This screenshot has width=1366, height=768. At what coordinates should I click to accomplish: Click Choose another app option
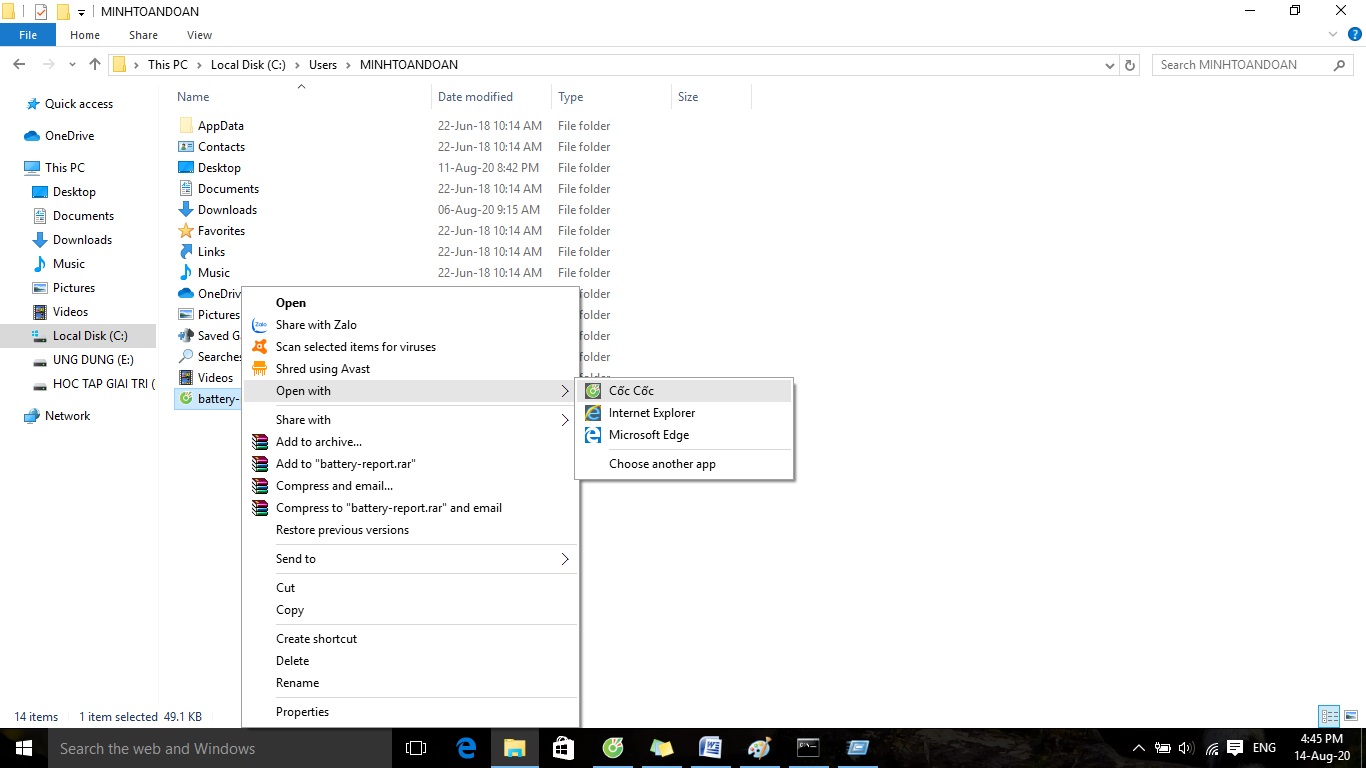[x=662, y=464]
